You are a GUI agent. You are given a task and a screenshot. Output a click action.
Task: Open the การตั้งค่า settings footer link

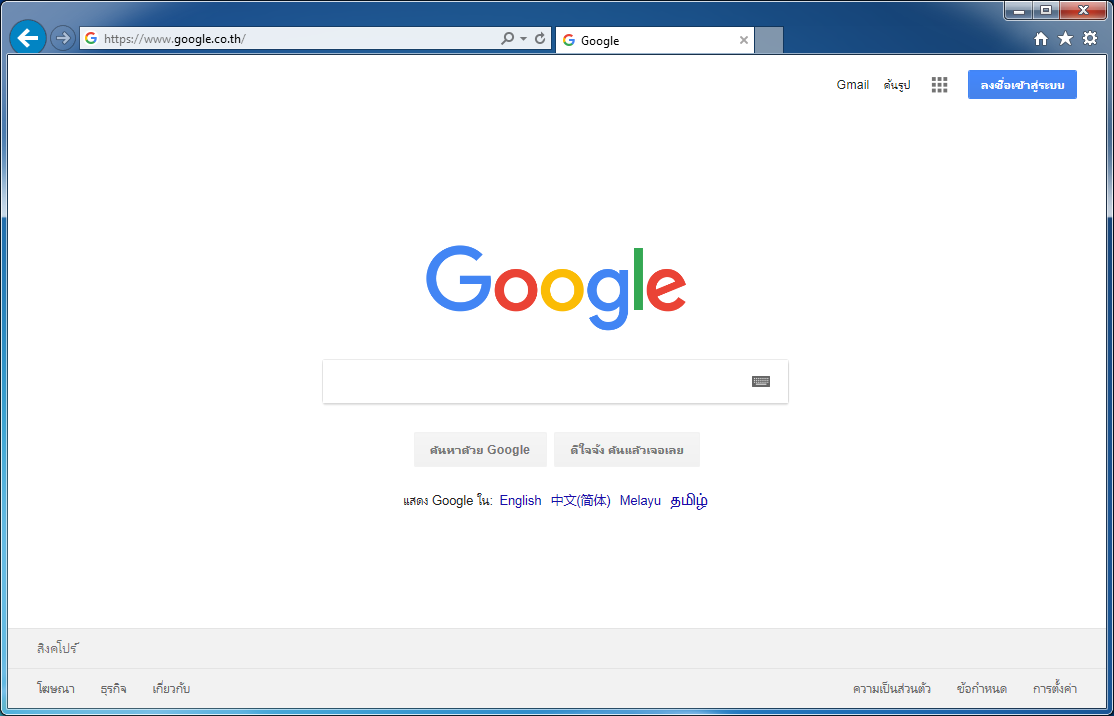click(1055, 688)
